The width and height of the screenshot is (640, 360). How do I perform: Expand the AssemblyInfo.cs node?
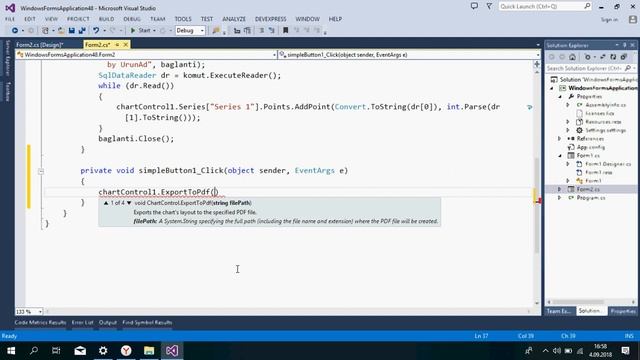coord(568,105)
